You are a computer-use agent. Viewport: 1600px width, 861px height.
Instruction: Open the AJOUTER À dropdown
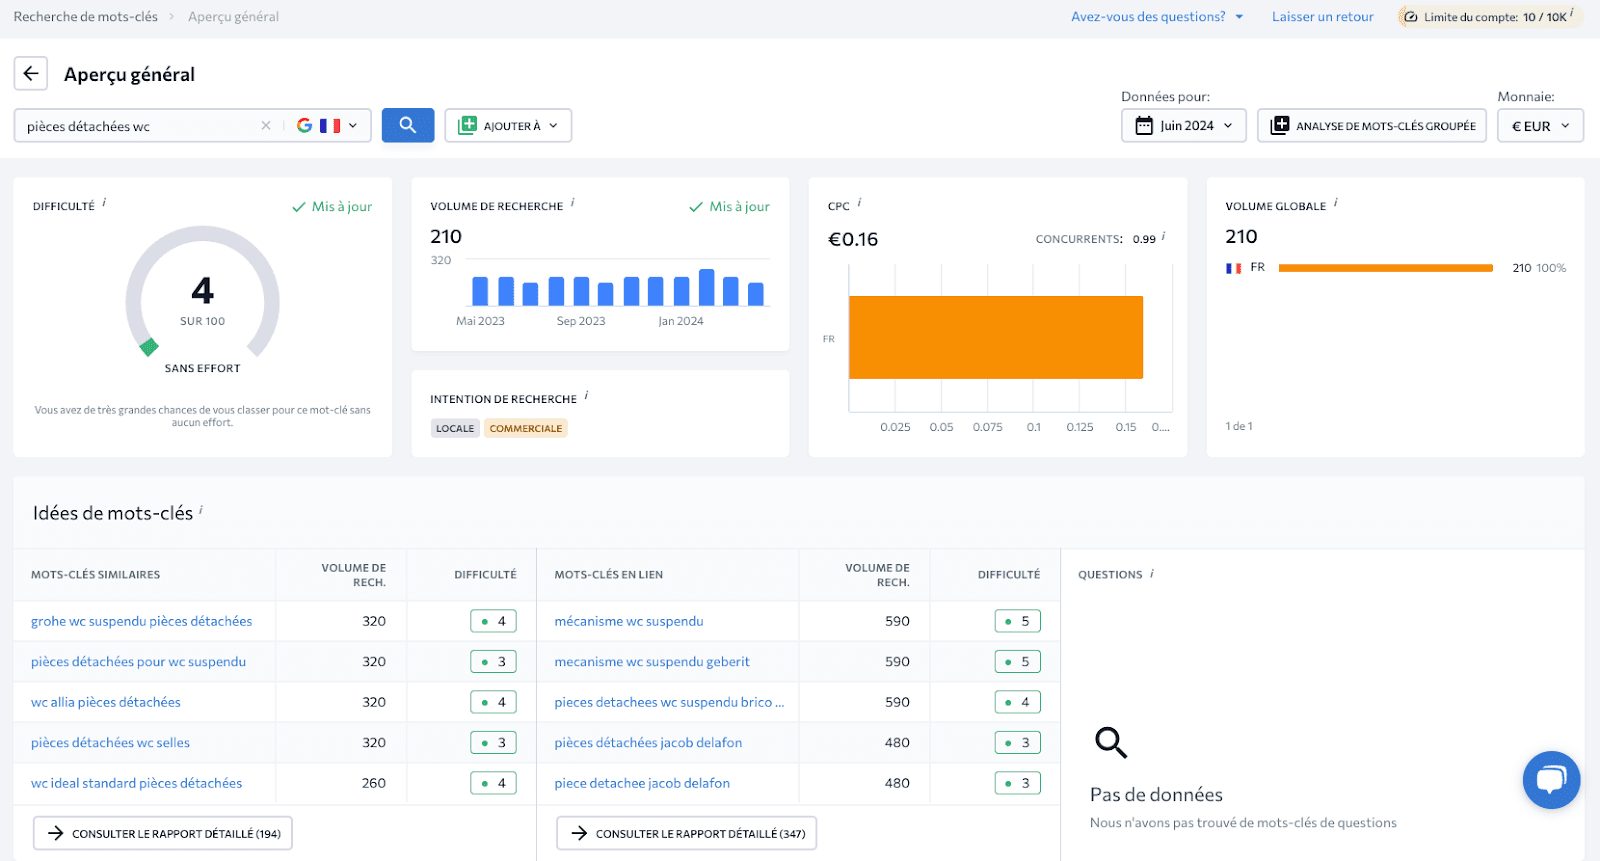click(508, 125)
